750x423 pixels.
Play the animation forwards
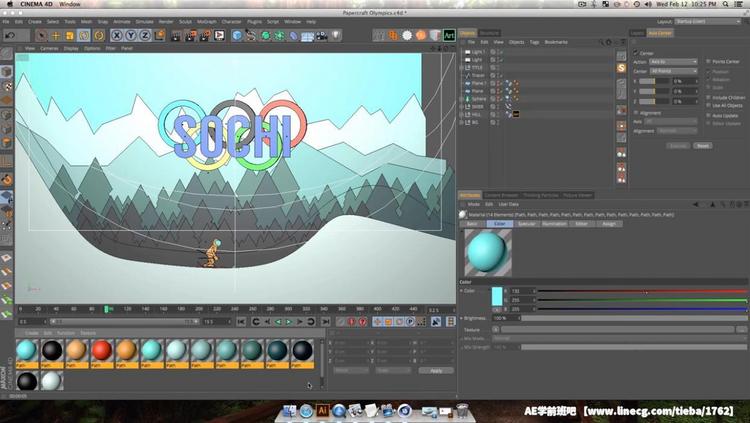[x=288, y=322]
